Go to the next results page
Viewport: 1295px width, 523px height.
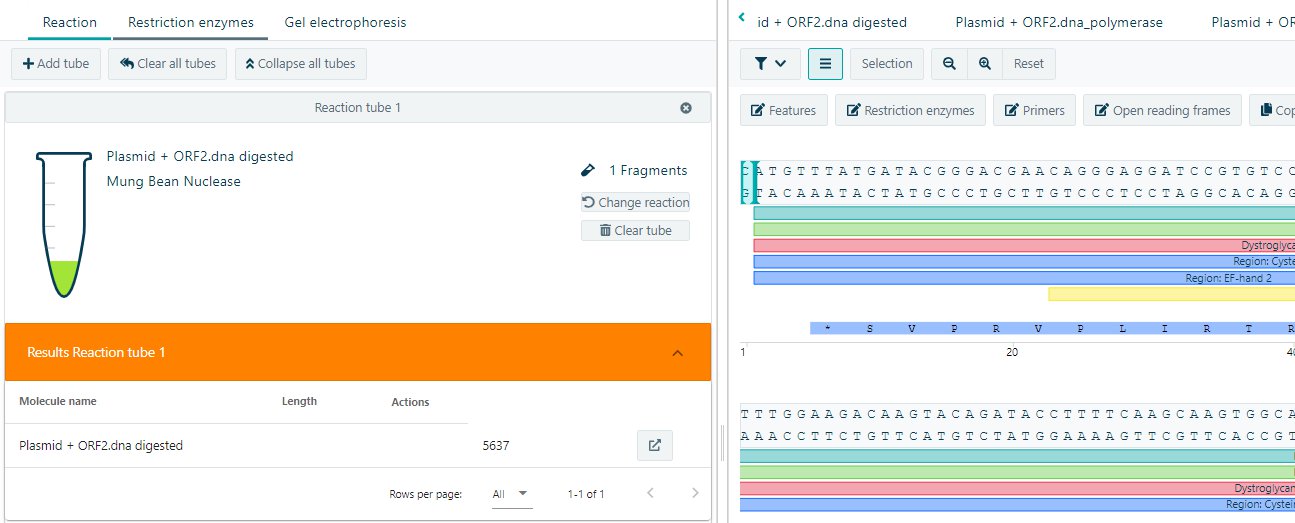tap(696, 493)
